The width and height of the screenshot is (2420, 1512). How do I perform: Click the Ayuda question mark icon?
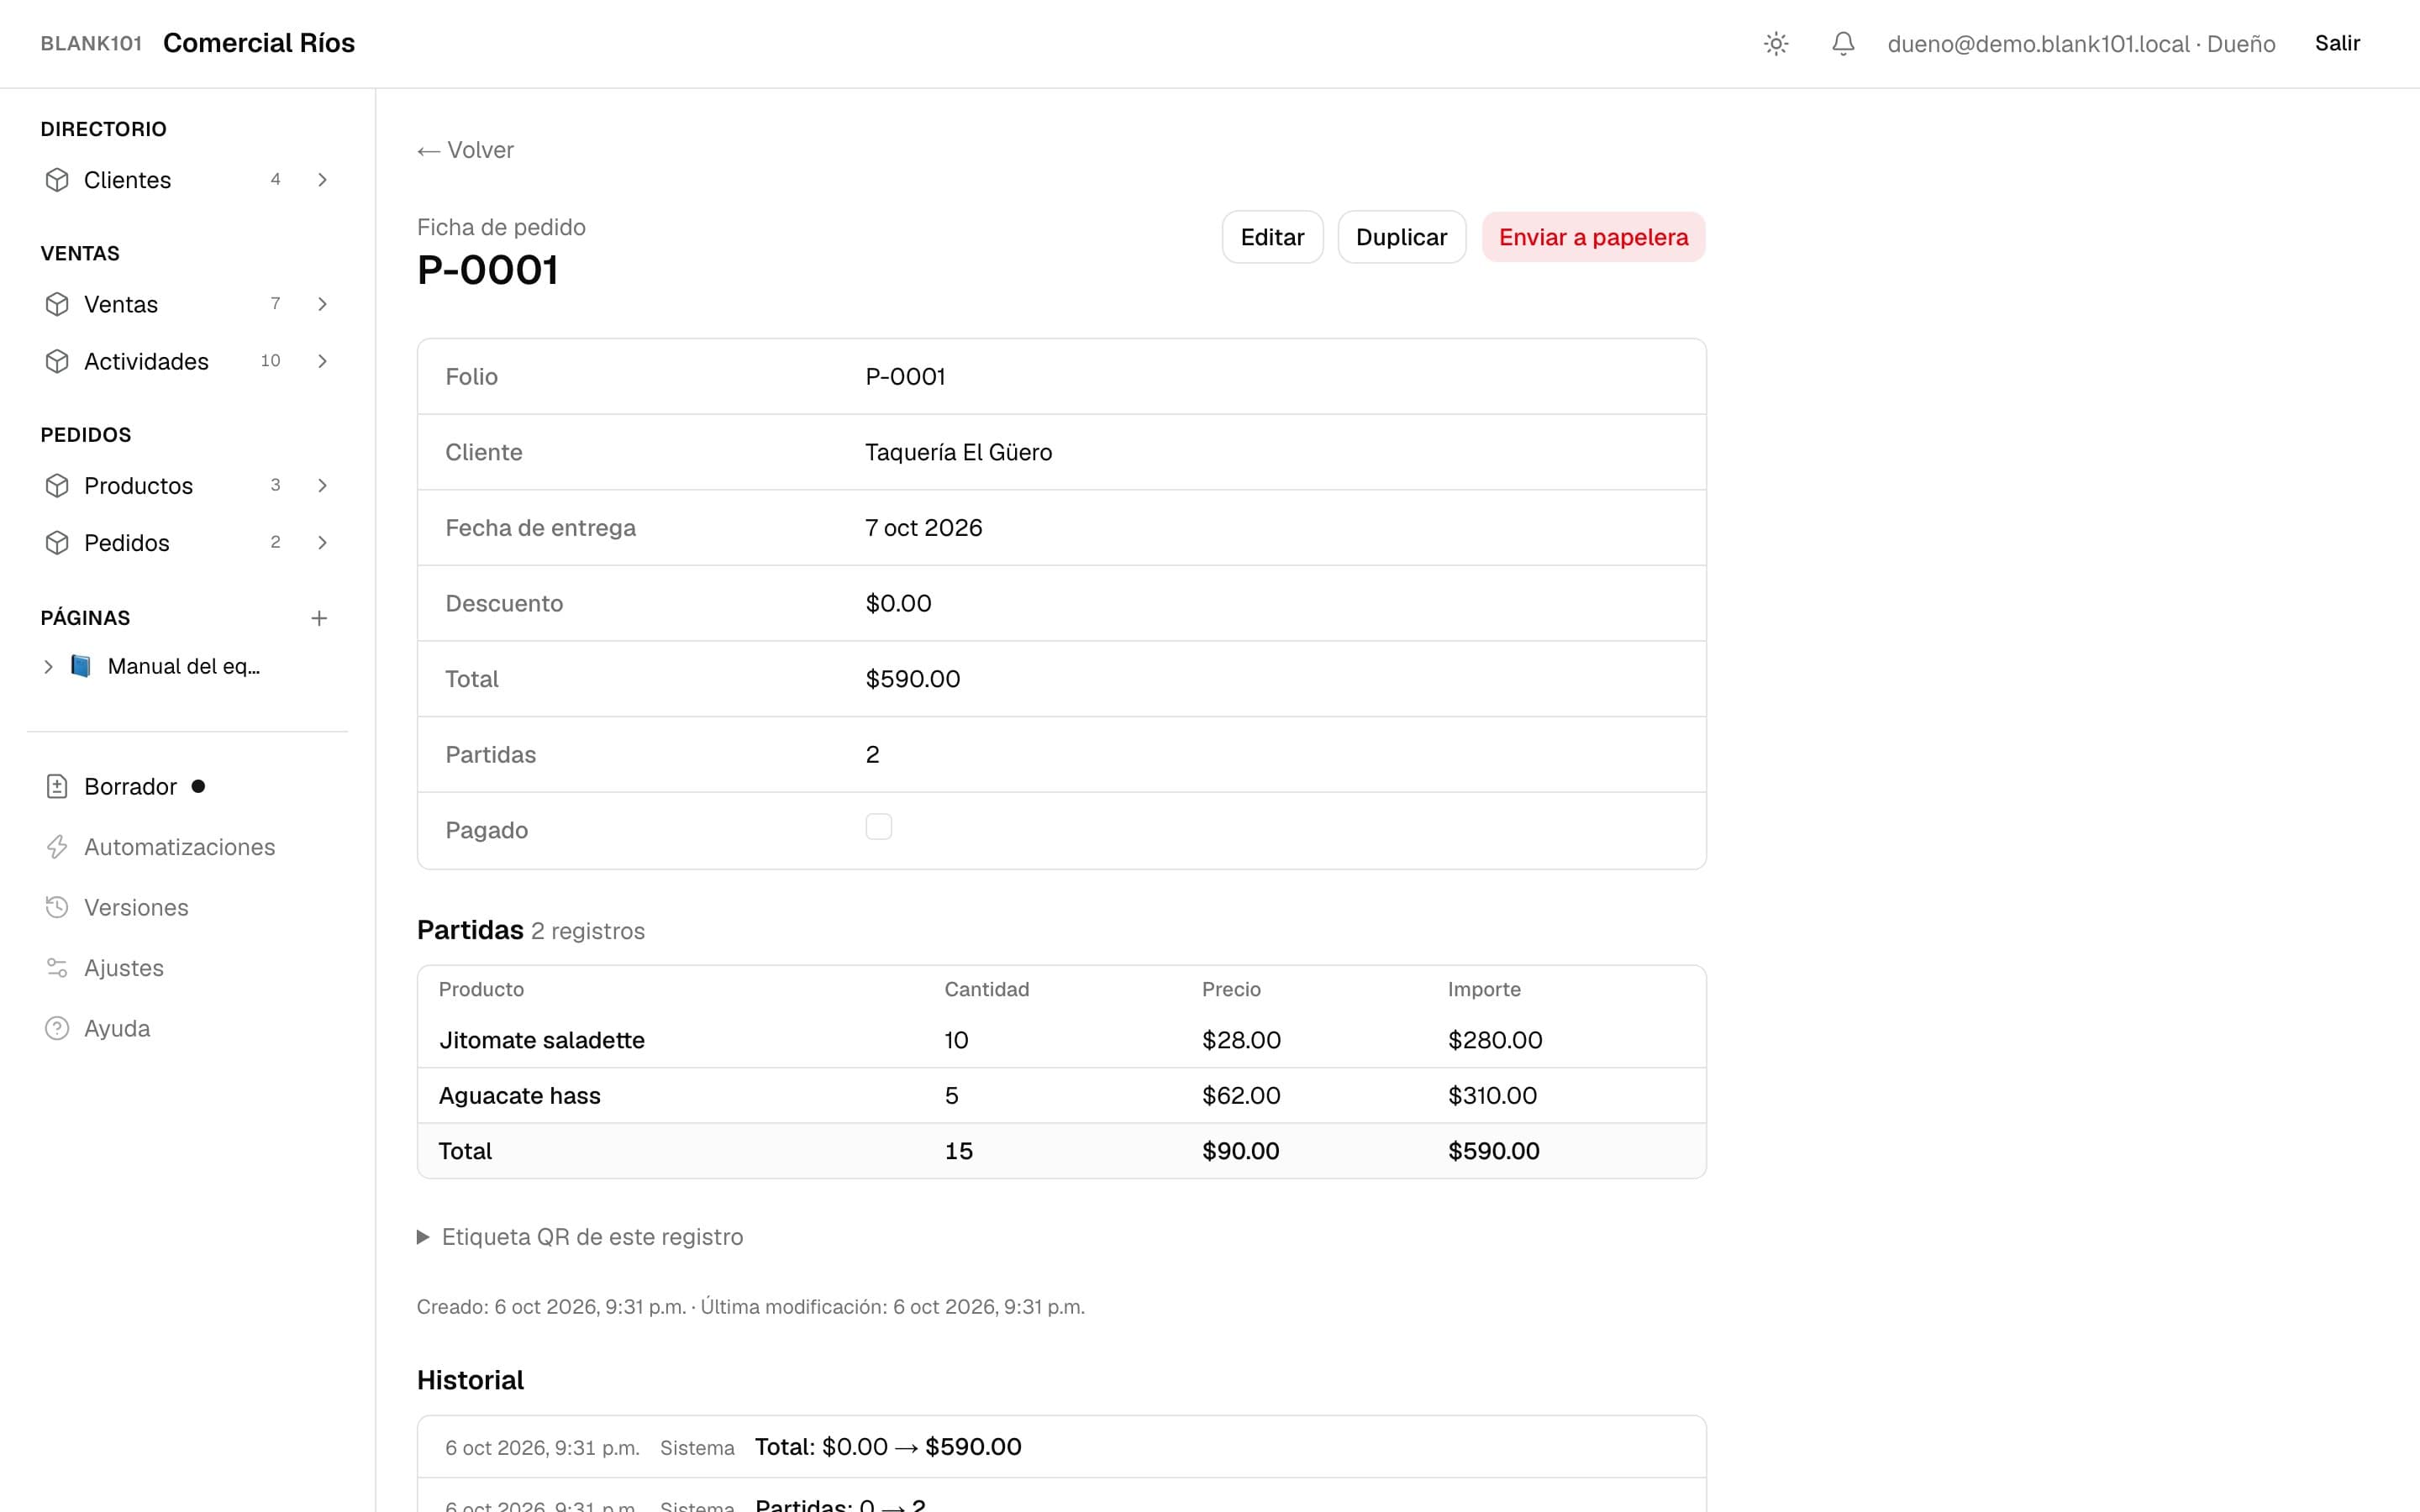coord(57,1028)
